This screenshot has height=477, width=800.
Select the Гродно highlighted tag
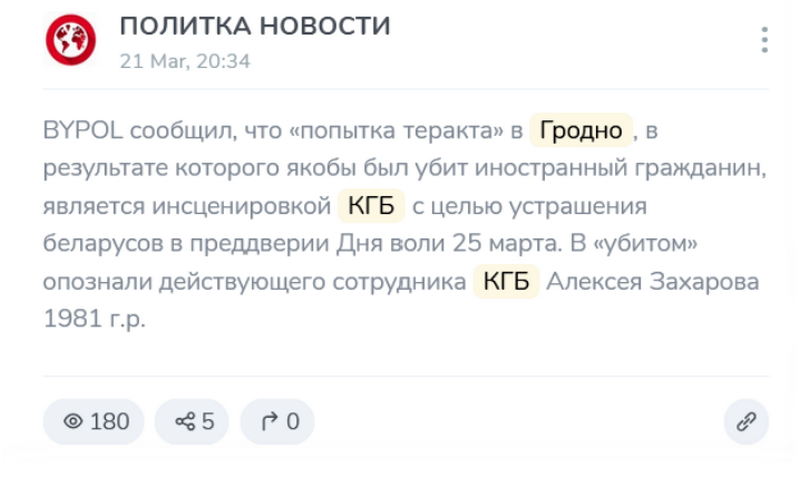pos(581,130)
